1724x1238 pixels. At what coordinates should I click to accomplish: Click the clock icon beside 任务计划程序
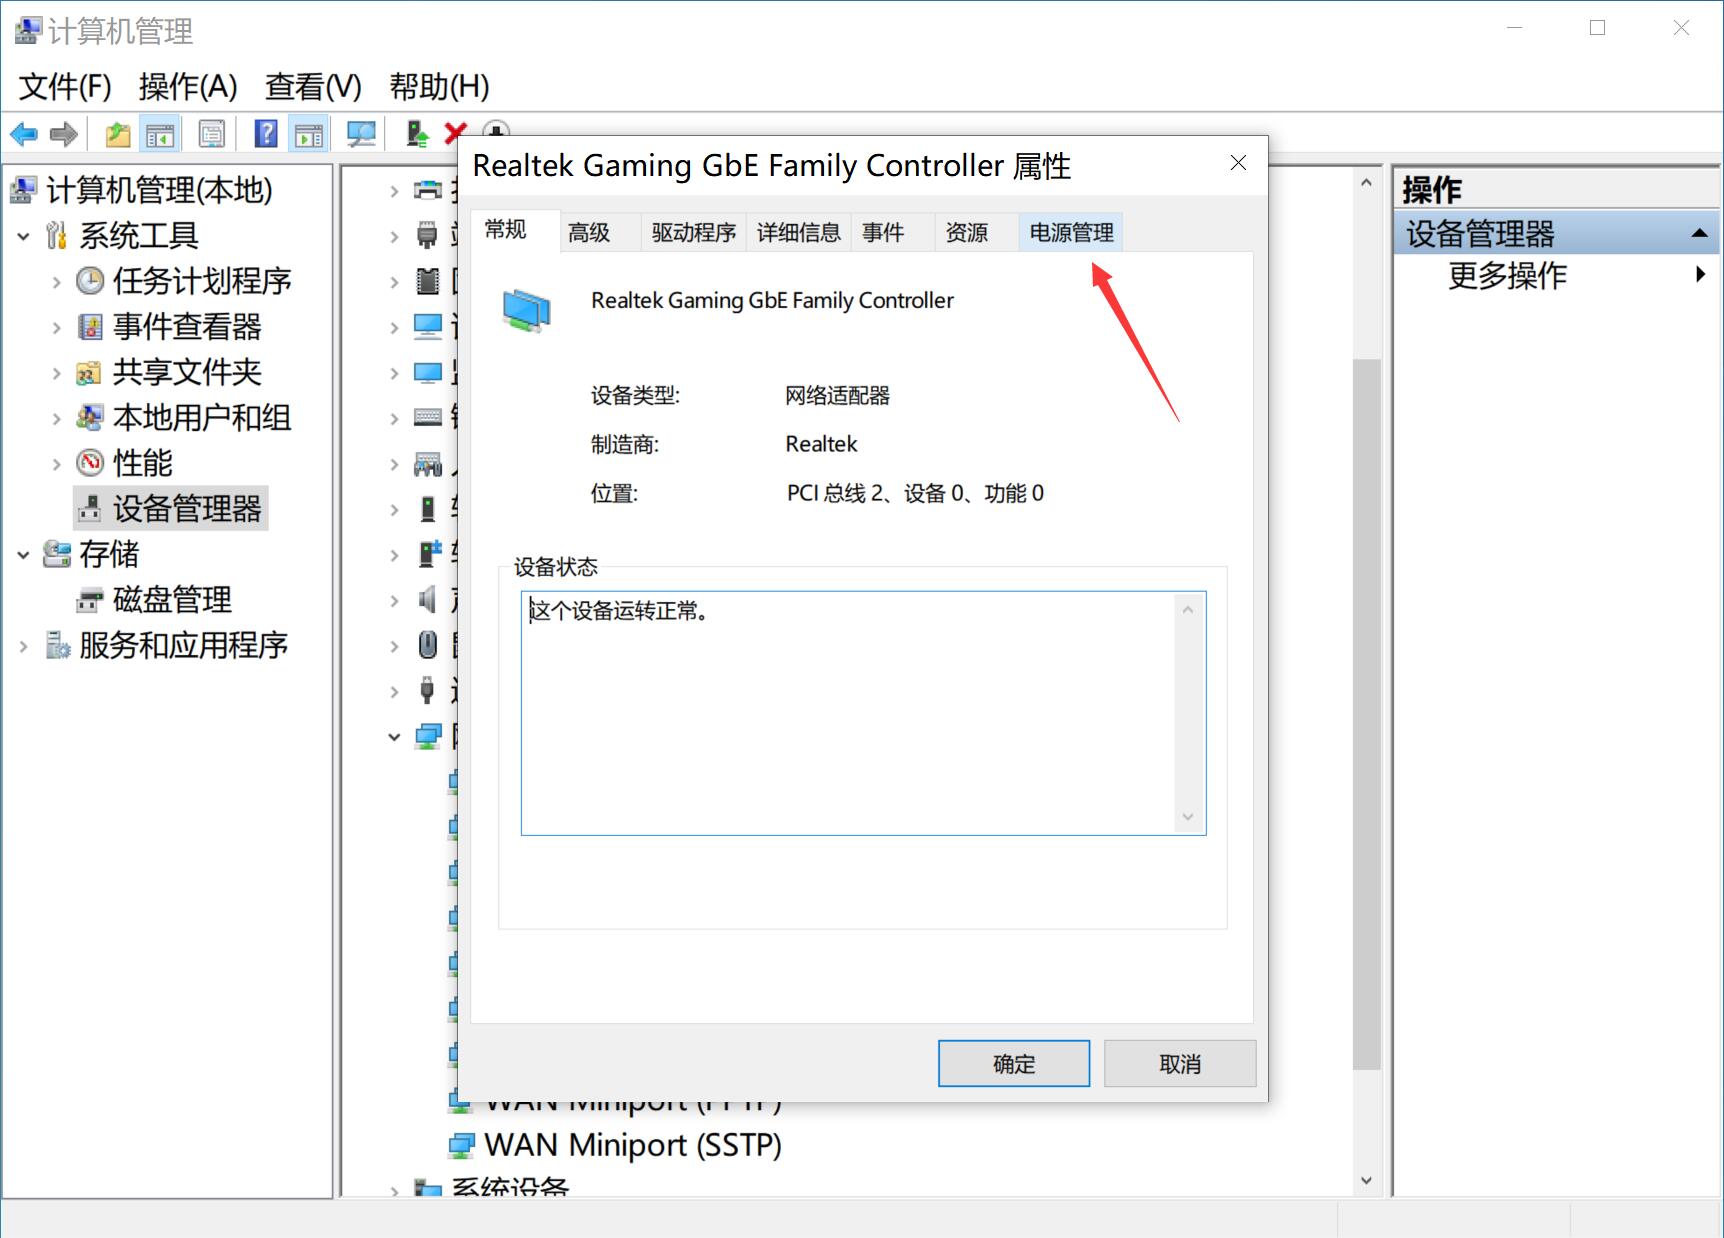click(90, 281)
